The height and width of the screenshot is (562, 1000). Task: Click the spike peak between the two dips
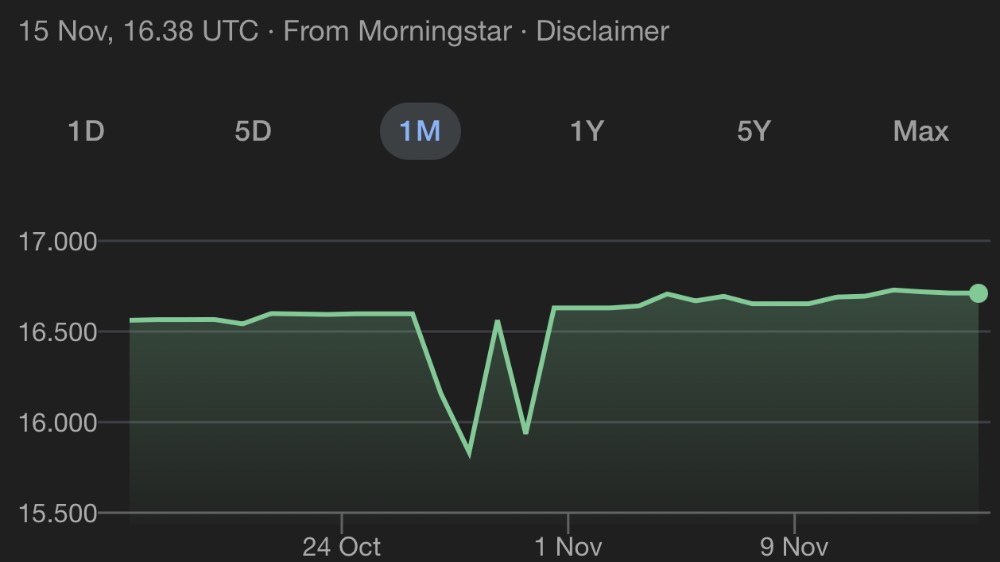pos(497,321)
